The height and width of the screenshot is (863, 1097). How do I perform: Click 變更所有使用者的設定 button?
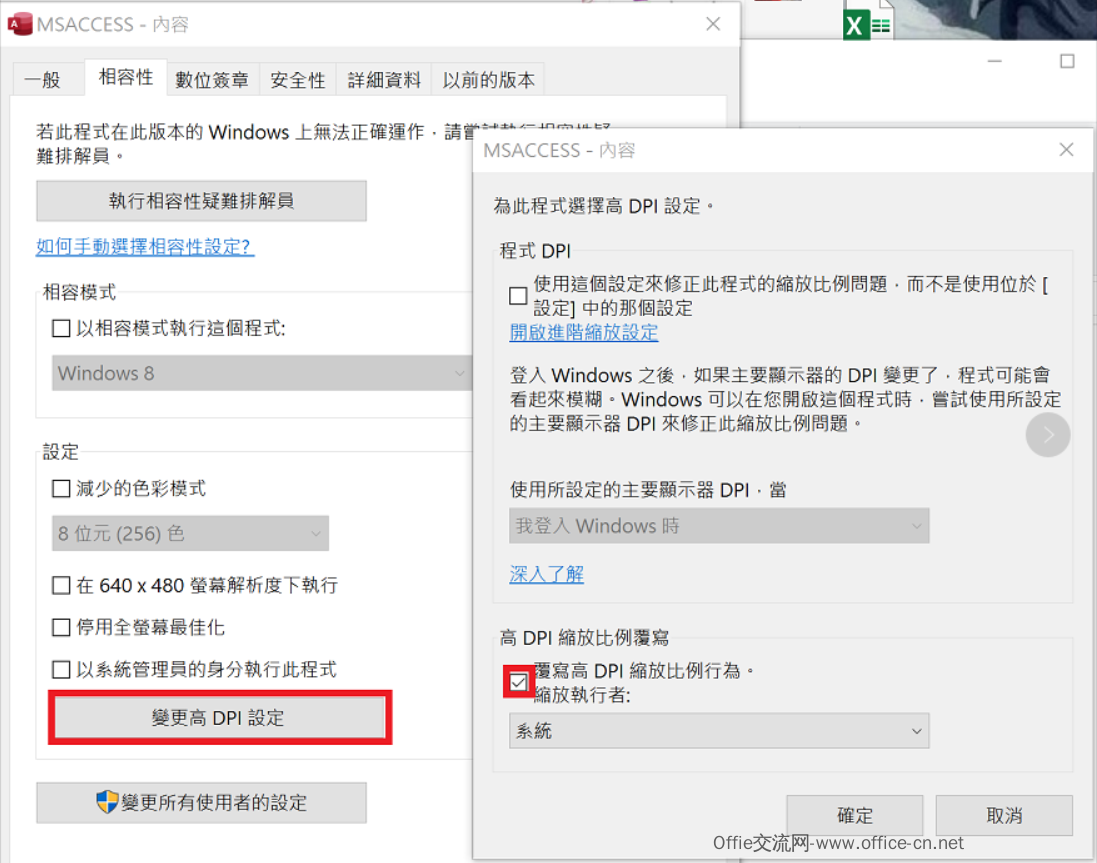(x=201, y=802)
